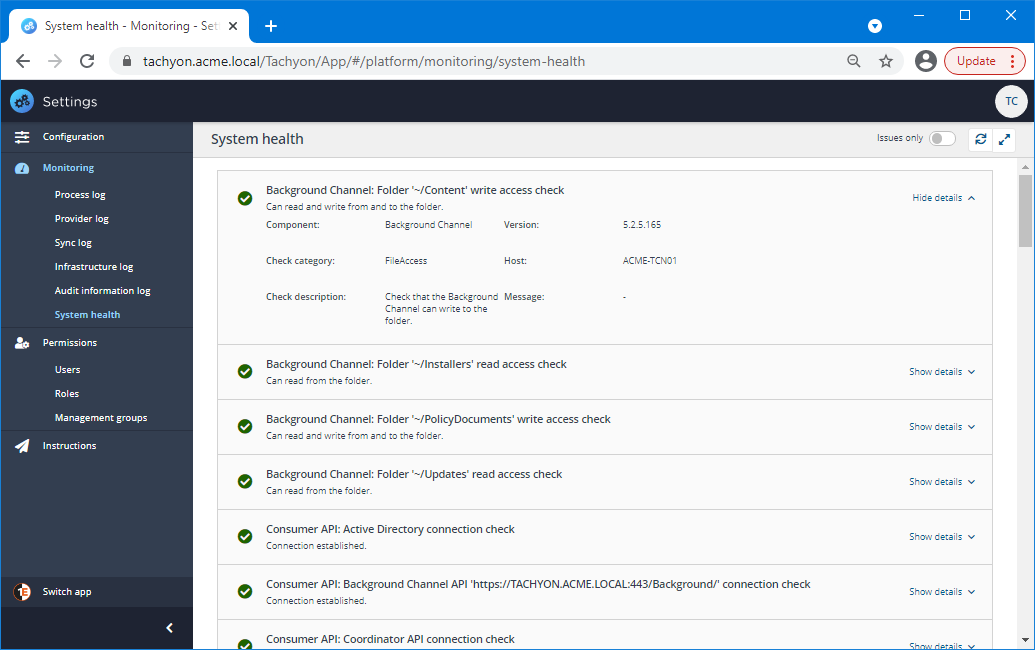Click the 'System health' page heading
The width and height of the screenshot is (1035, 650).
[257, 139]
